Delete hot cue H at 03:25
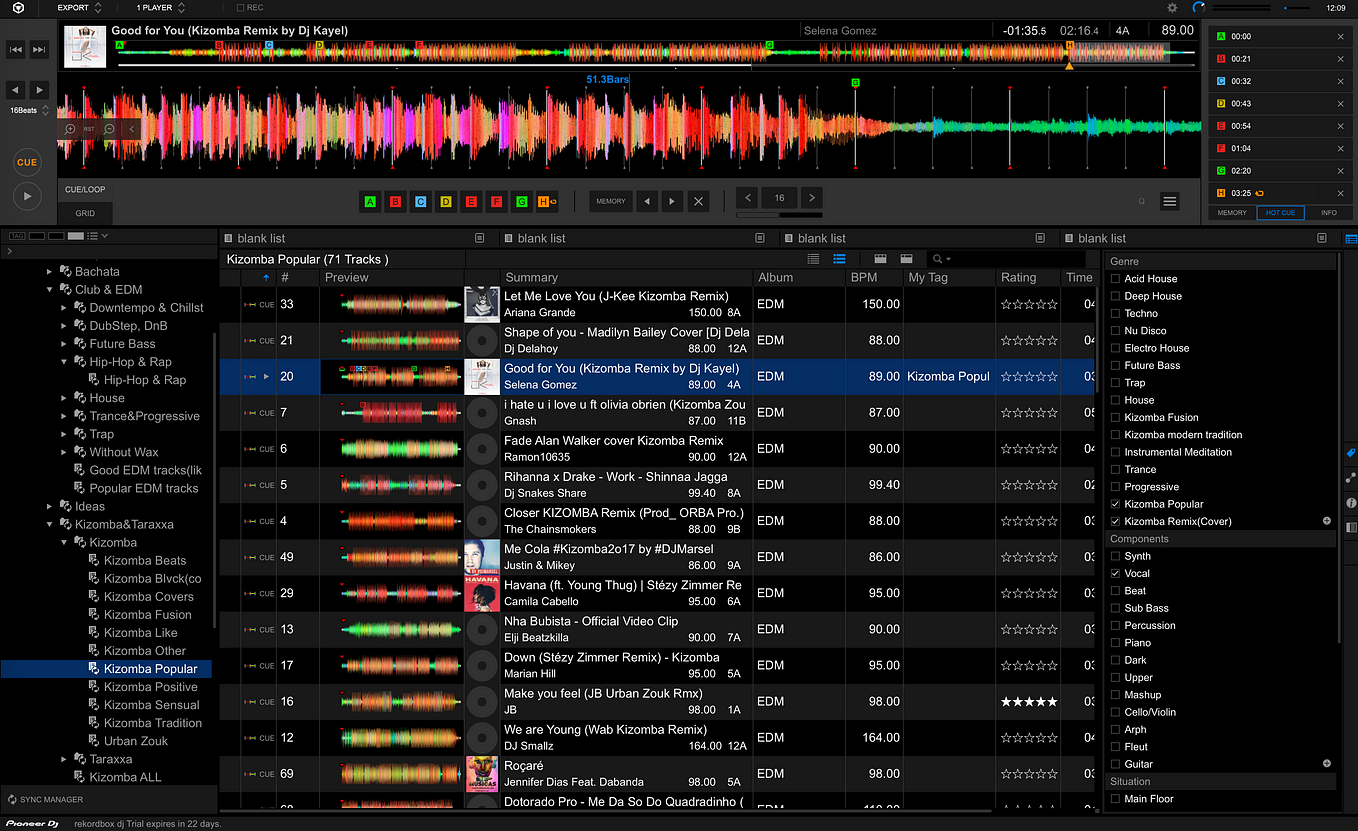Viewport: 1358px width, 831px height. point(1340,193)
